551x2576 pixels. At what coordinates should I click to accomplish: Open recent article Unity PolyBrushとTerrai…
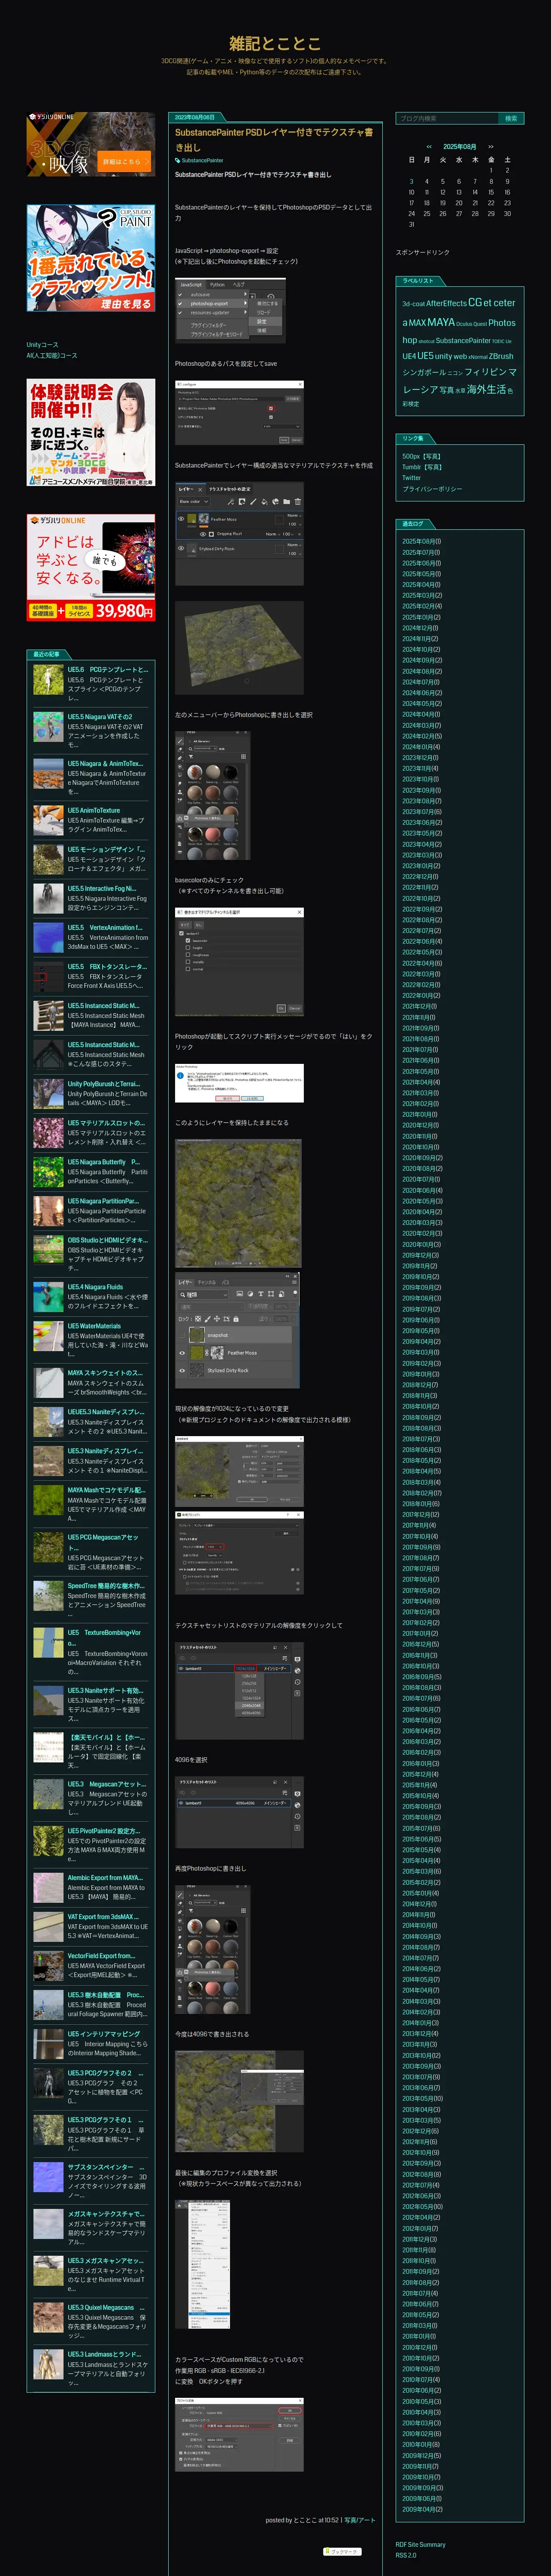[104, 1084]
